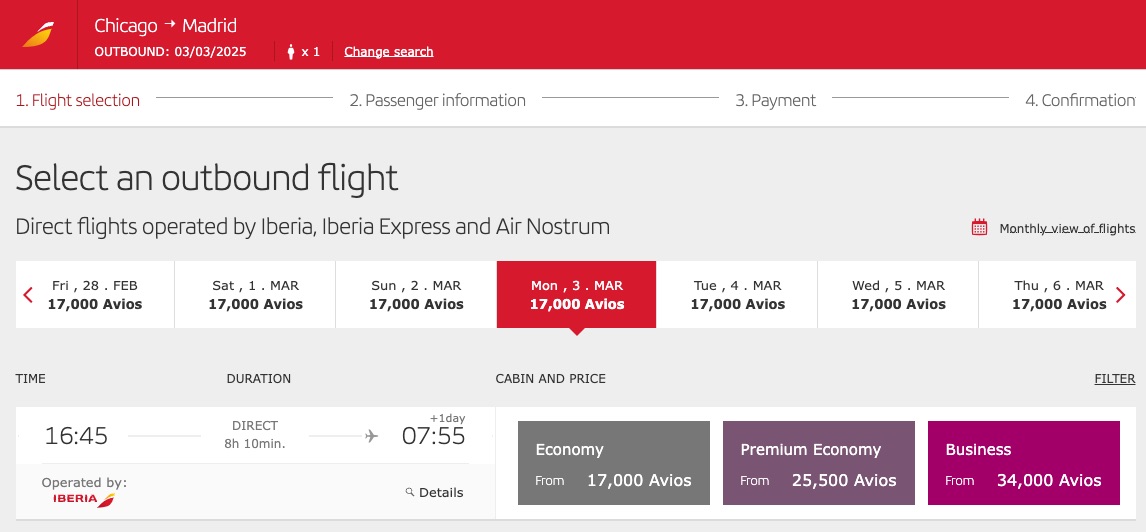Go to Flight selection step
1146x532 pixels.
[78, 100]
